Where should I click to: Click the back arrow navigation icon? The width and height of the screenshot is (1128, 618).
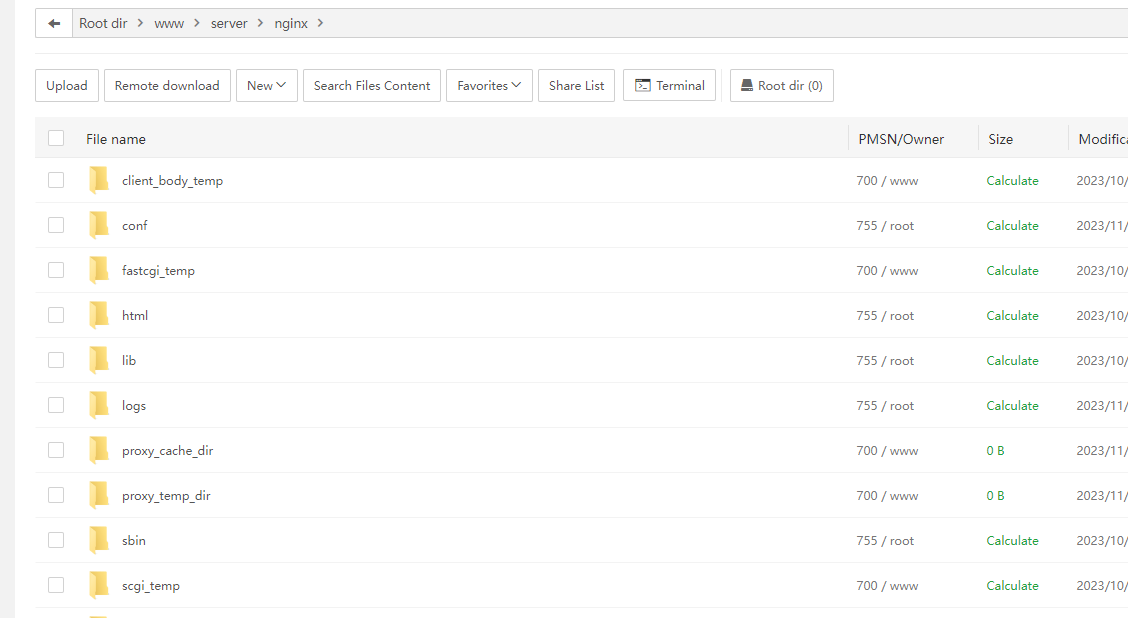click(54, 23)
